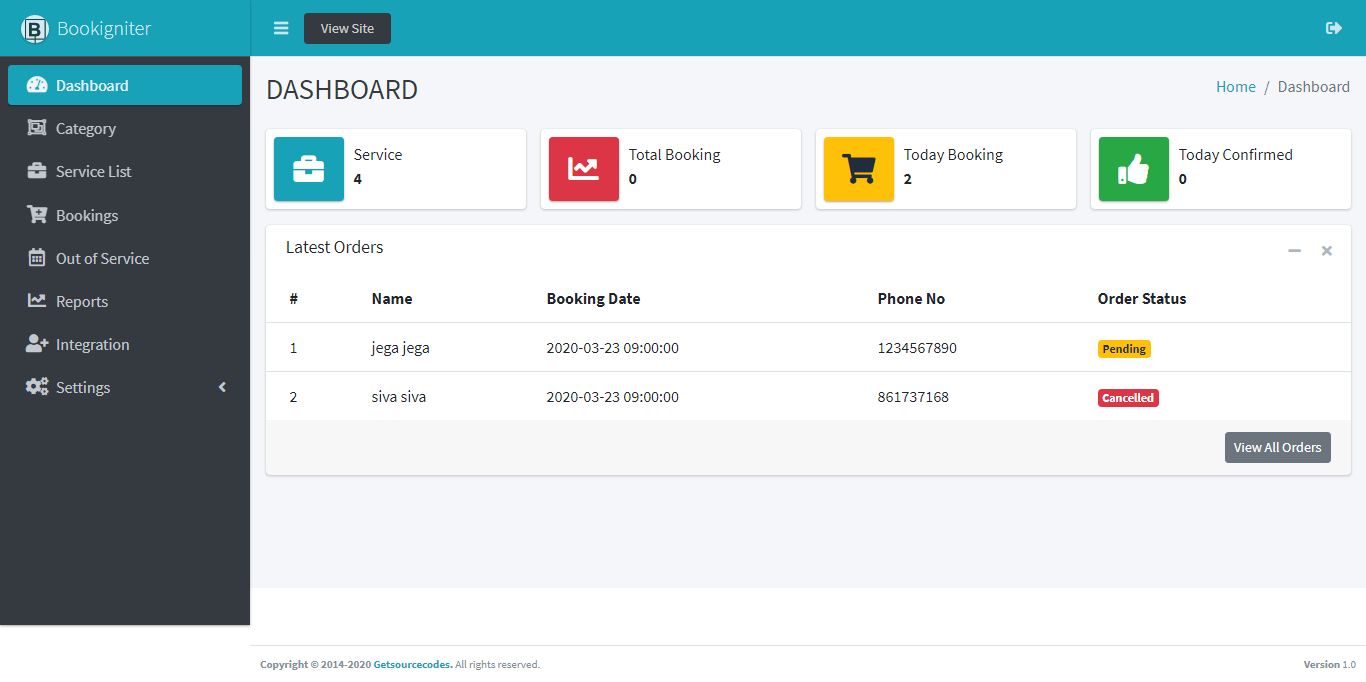The image size is (1366, 682).
Task: Open the Category section via its icon
Action: tap(34, 128)
